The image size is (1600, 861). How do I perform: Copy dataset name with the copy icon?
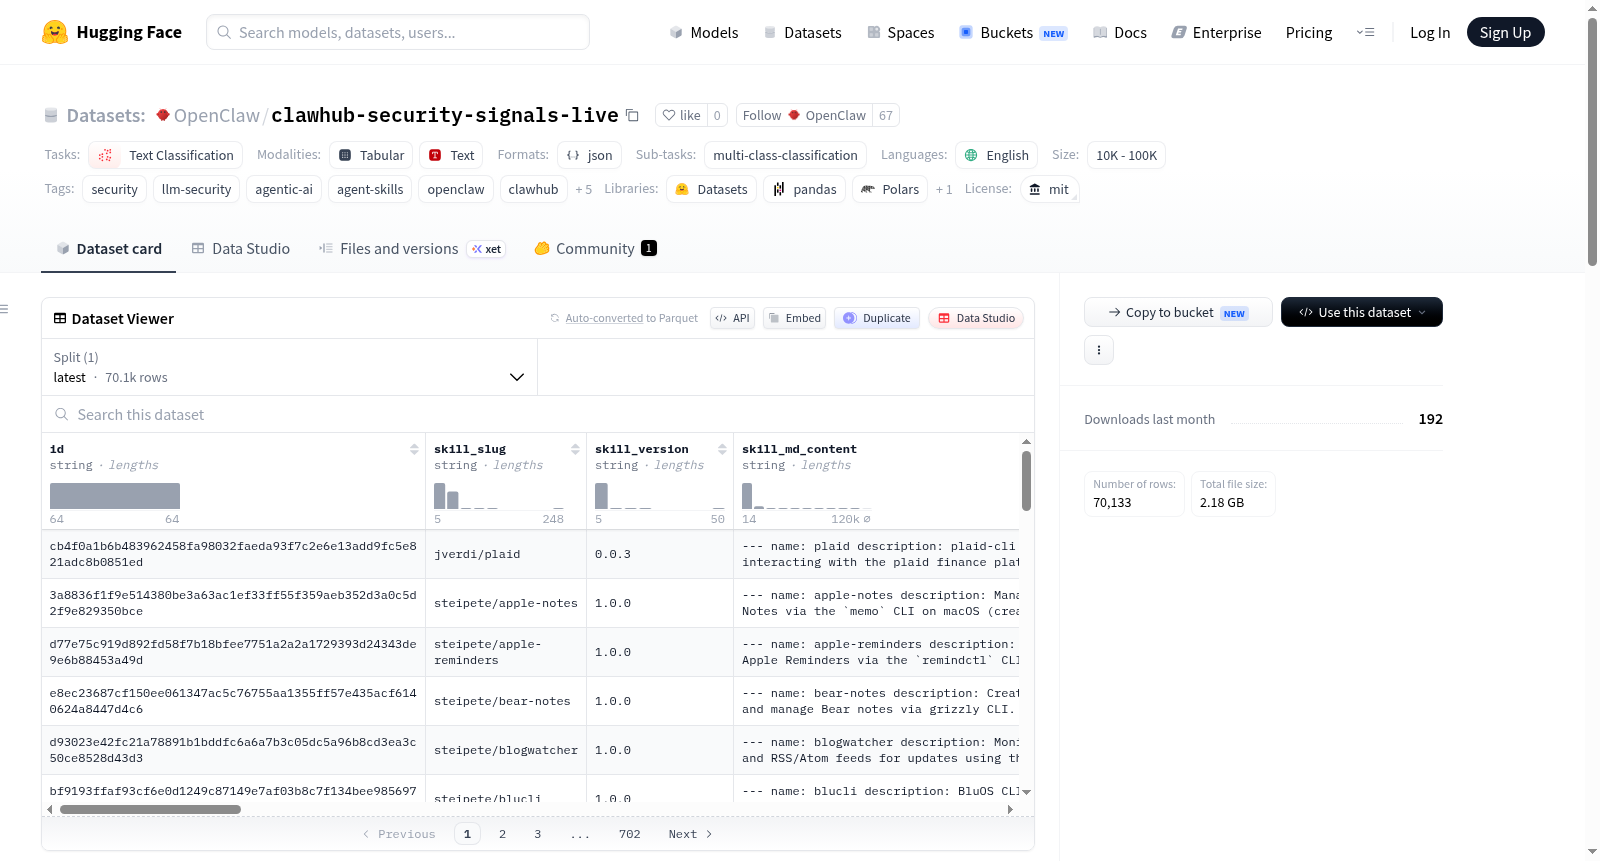pyautogui.click(x=632, y=115)
